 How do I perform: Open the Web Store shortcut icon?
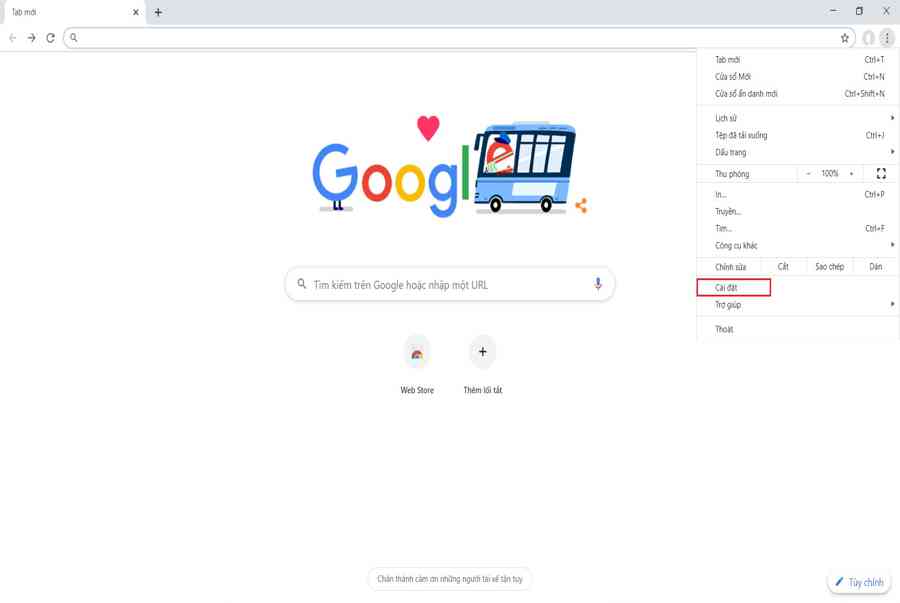coord(417,352)
